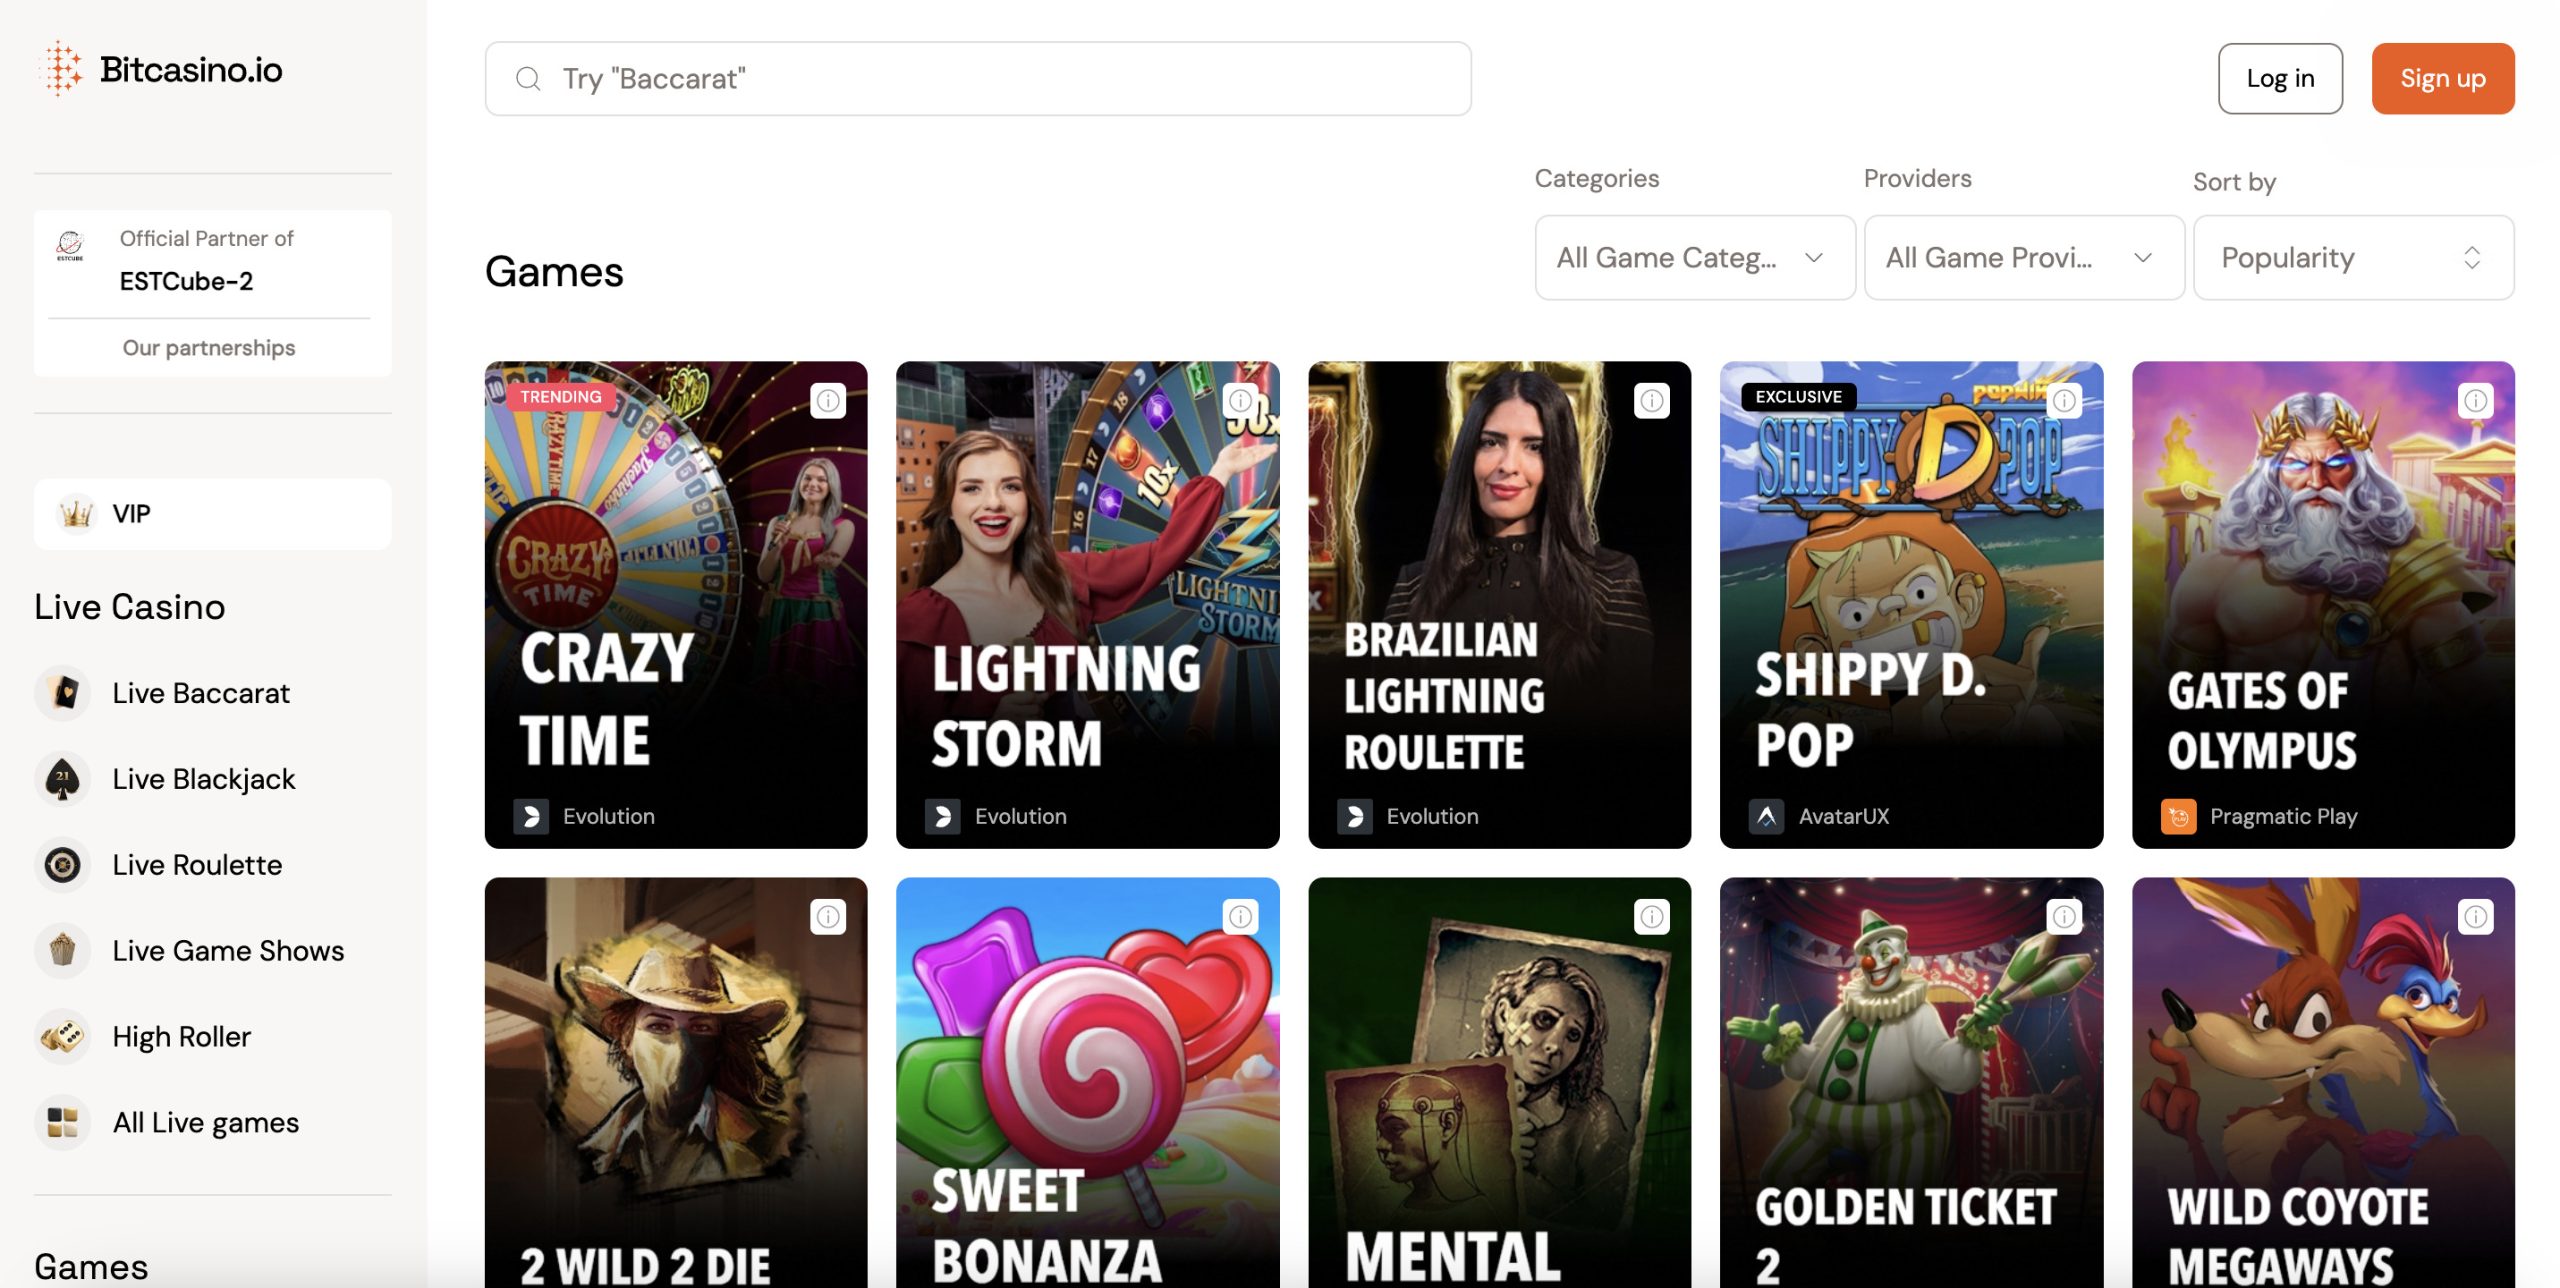Click info icon on Golden Ticket 2
Screen dimensions: 2560x1288
click(2064, 916)
